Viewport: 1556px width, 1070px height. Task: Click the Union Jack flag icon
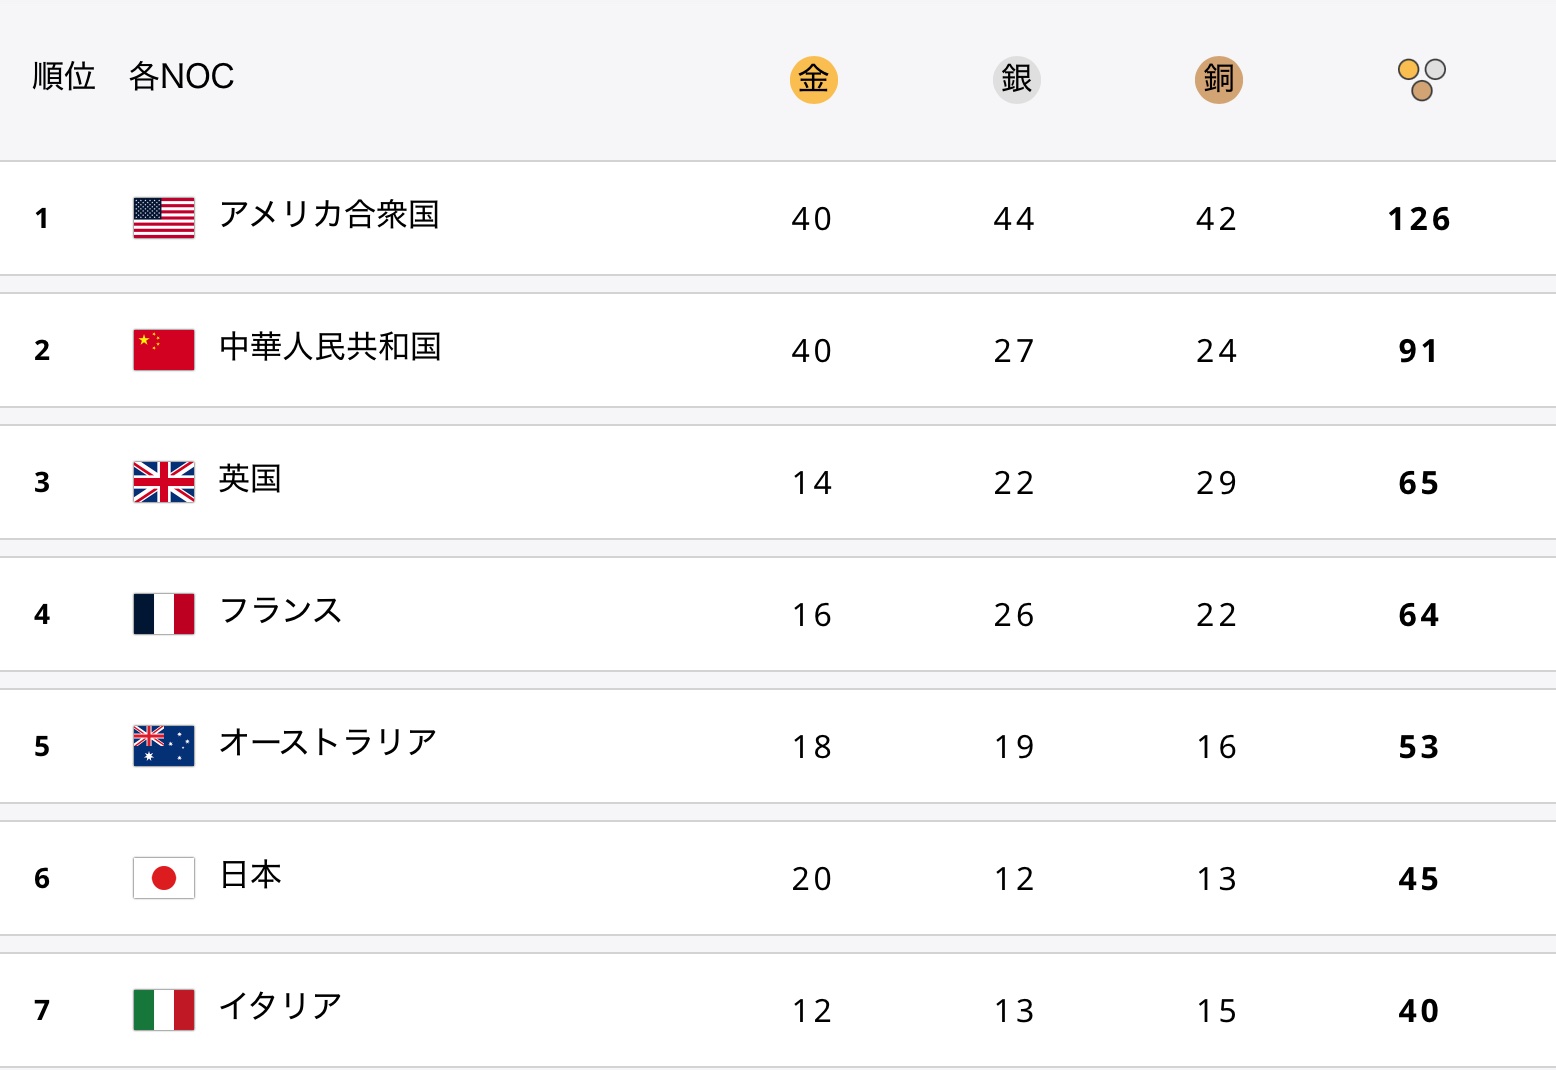pyautogui.click(x=164, y=481)
